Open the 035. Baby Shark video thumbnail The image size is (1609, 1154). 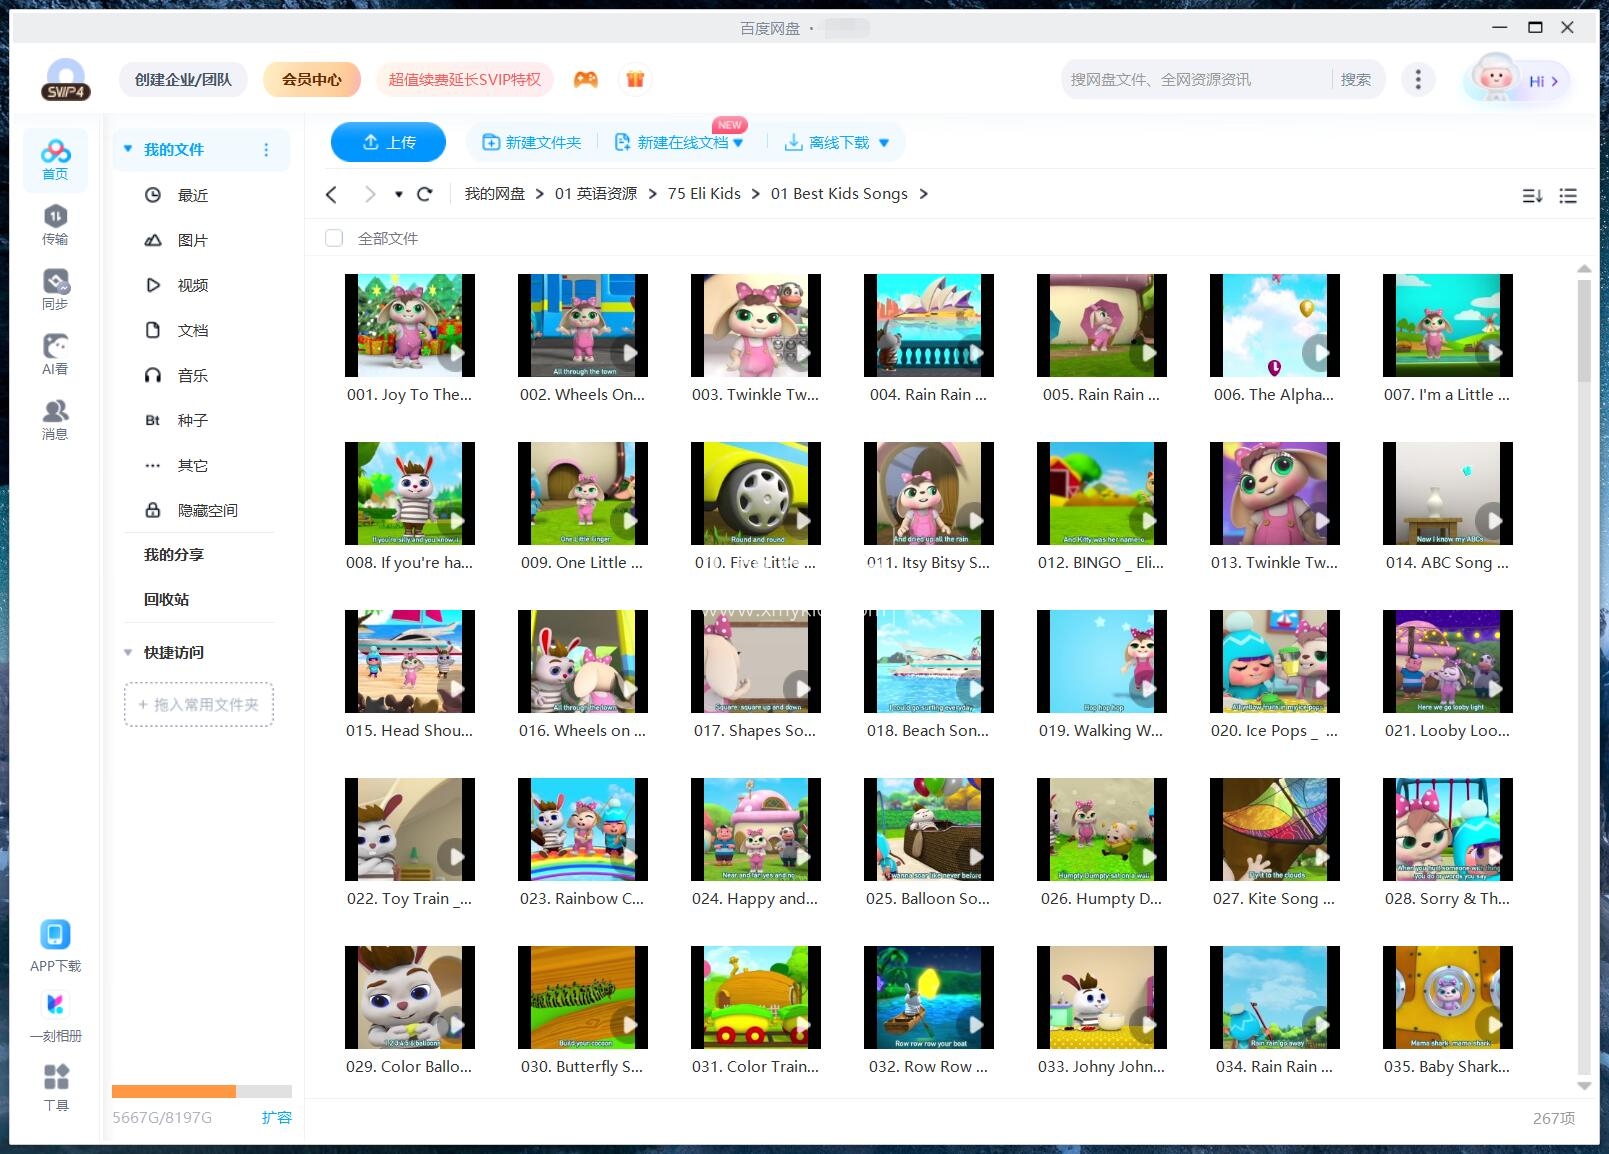tap(1447, 997)
